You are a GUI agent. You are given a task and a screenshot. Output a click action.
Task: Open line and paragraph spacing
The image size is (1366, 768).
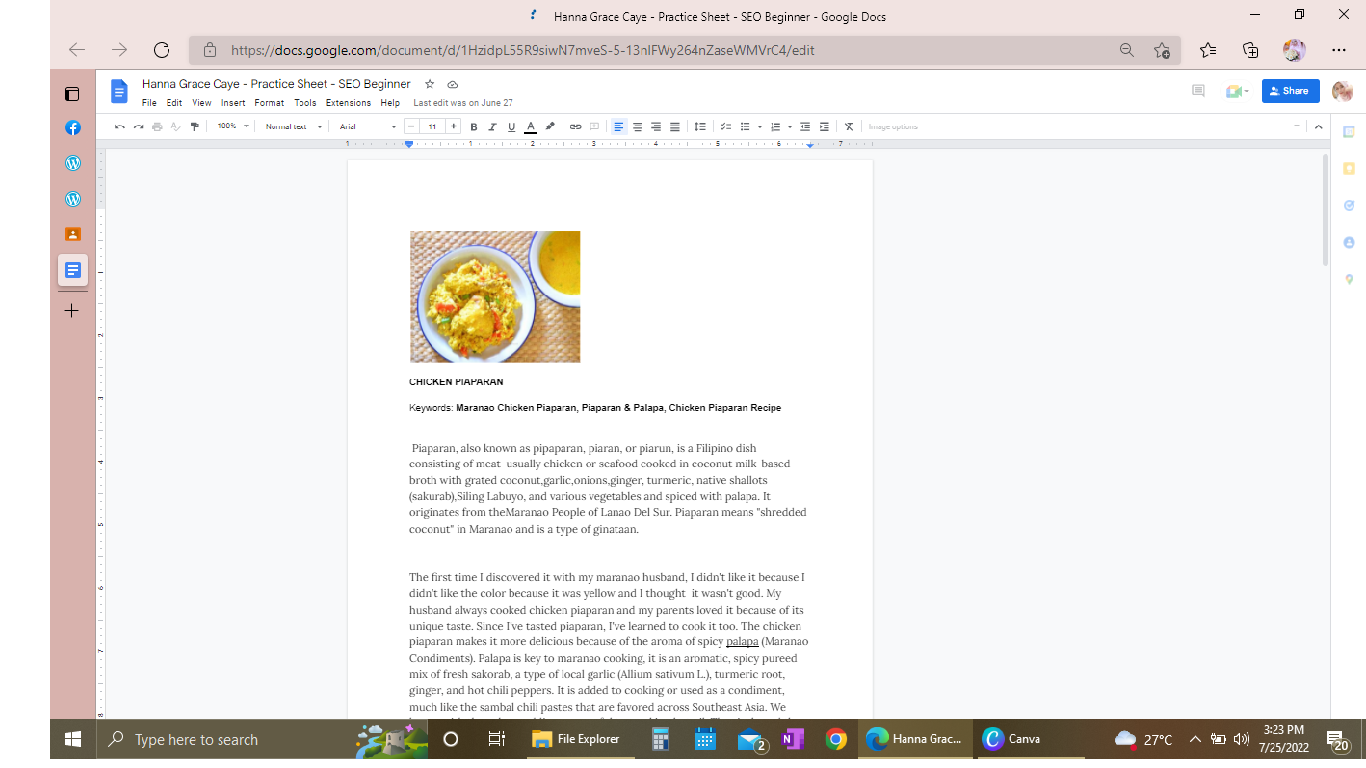700,127
